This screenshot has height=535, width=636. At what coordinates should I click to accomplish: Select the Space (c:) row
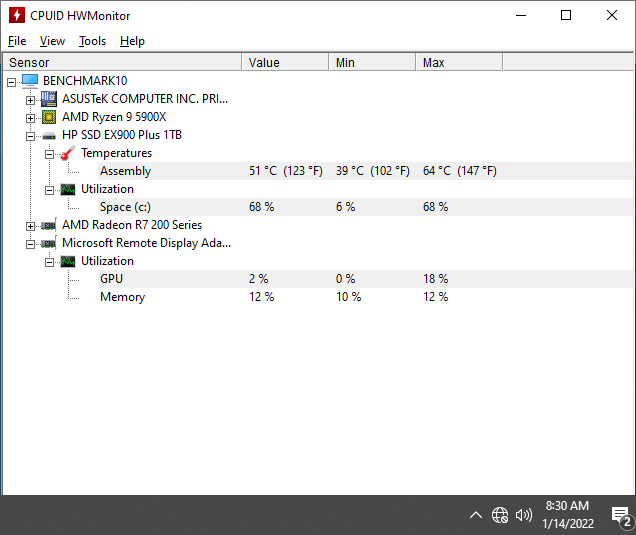[365, 207]
